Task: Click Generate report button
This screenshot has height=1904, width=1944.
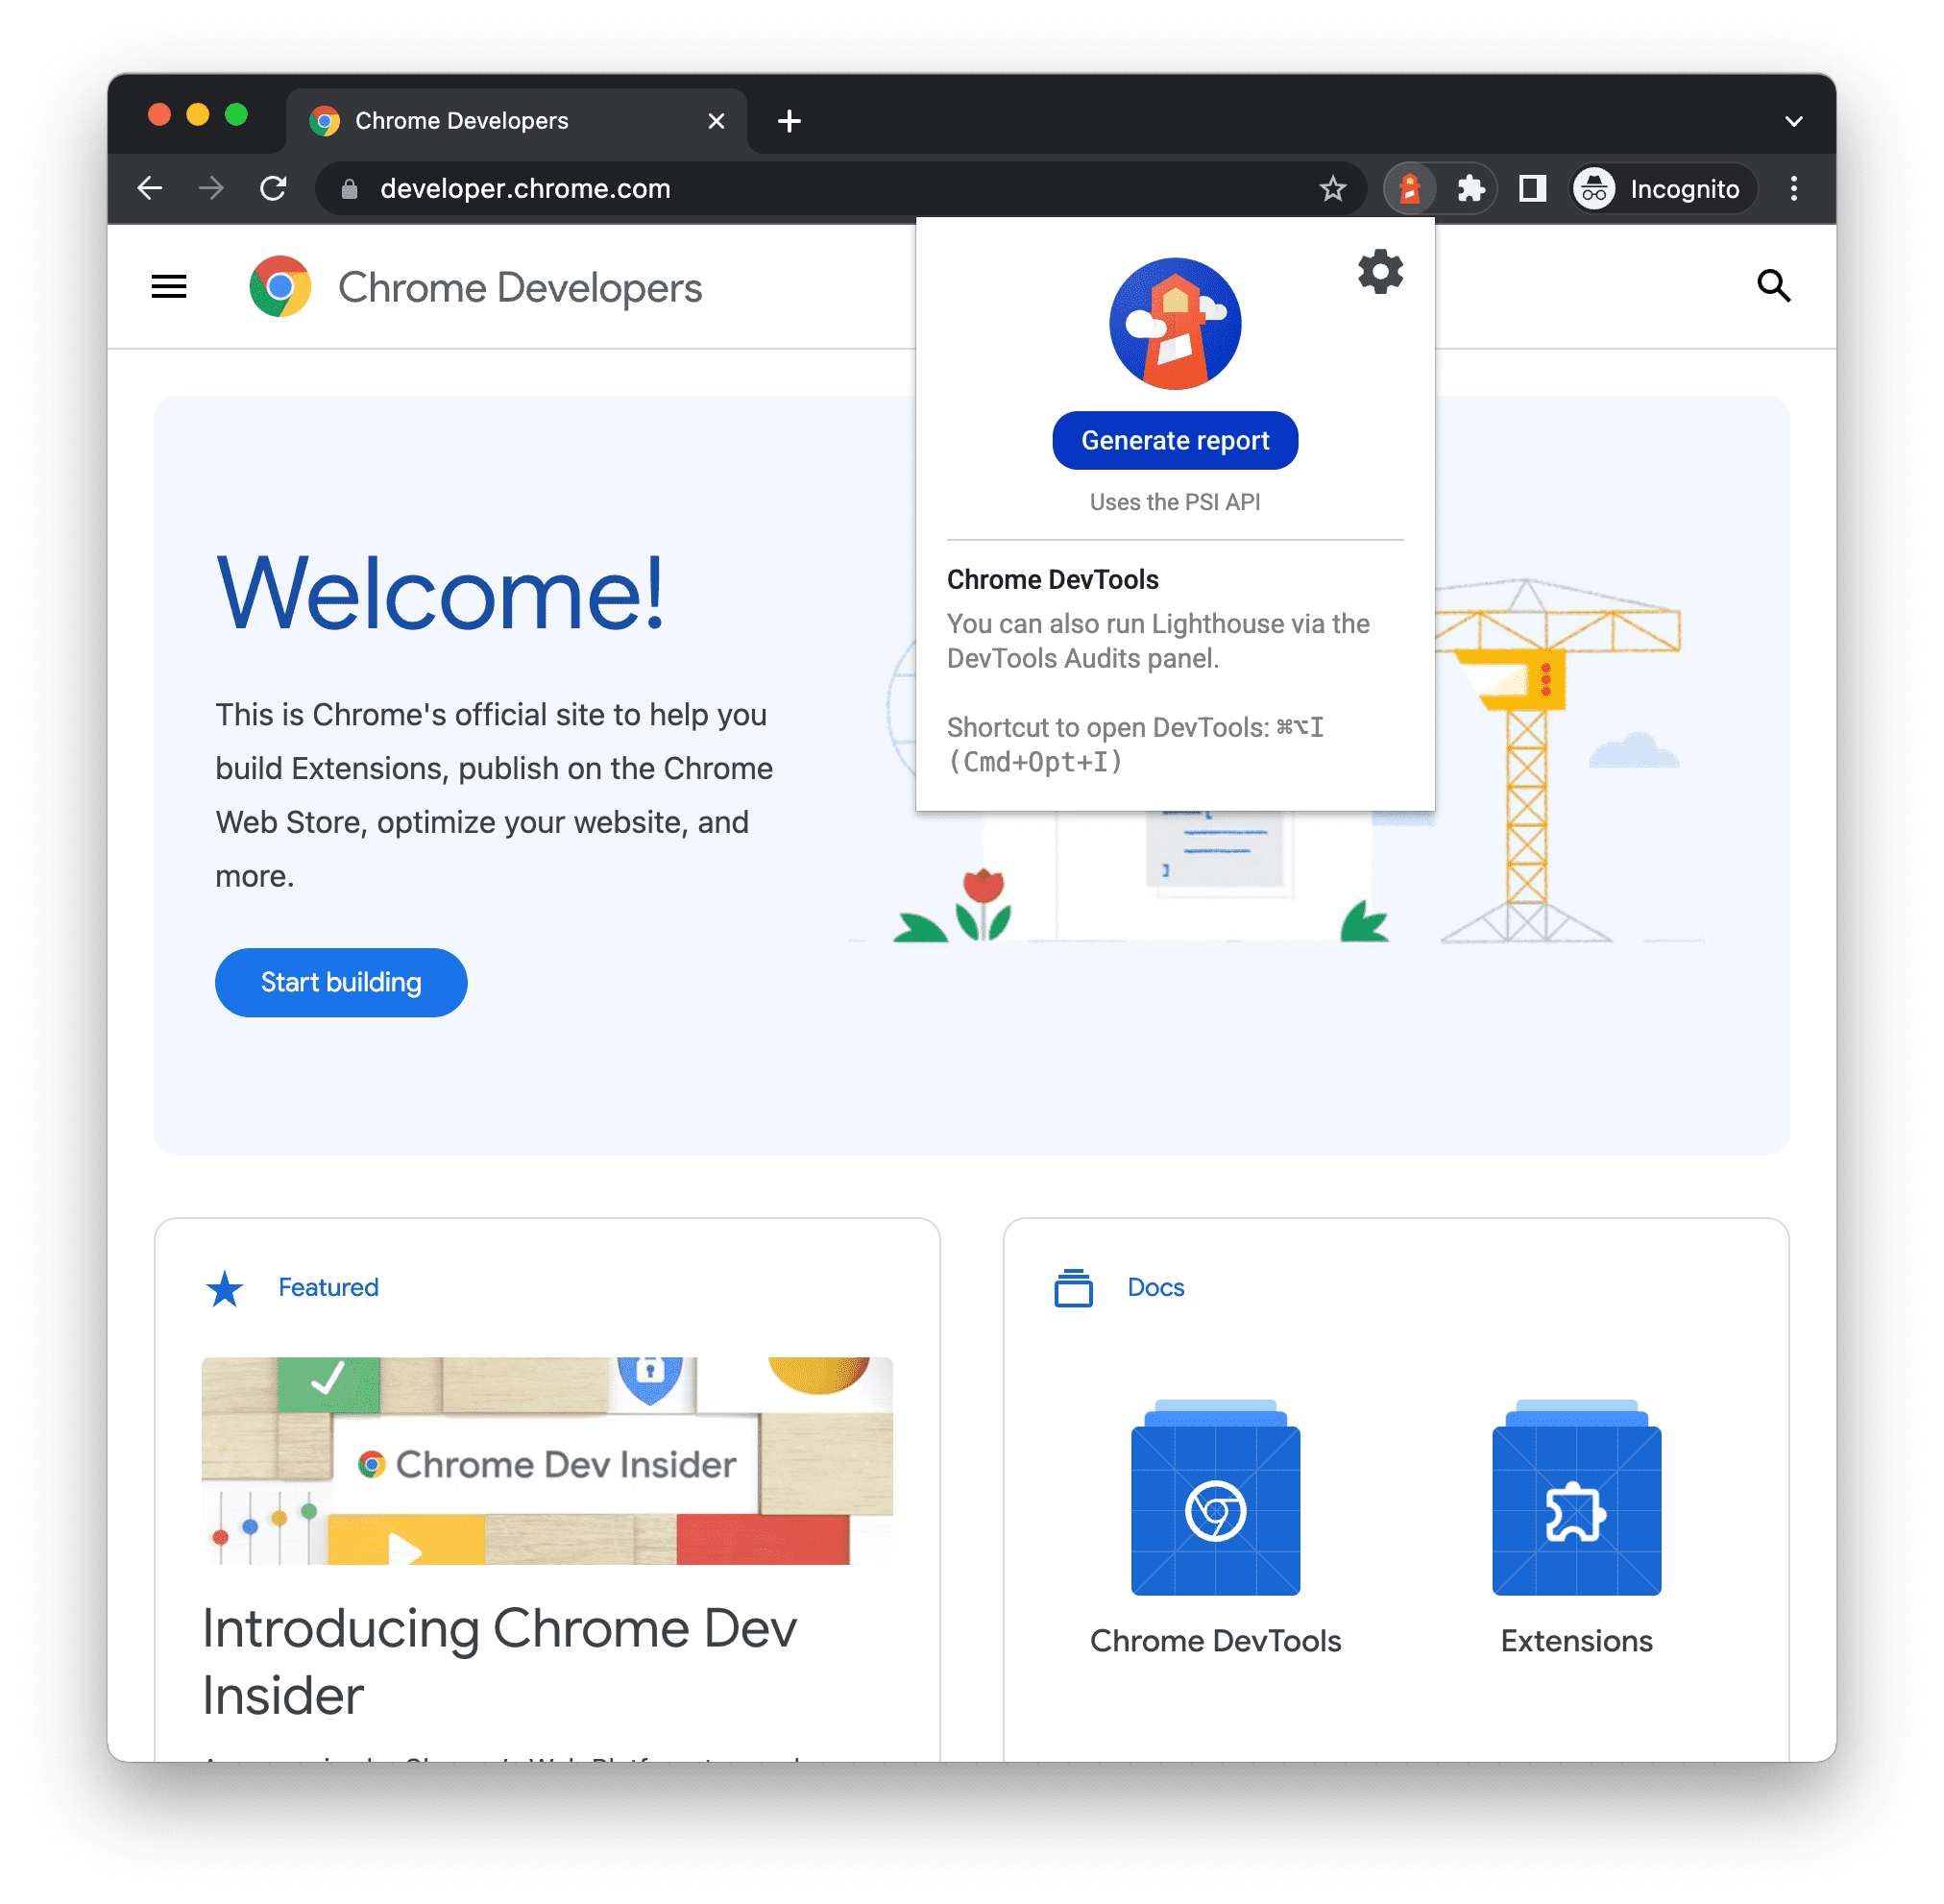Action: pos(1175,441)
